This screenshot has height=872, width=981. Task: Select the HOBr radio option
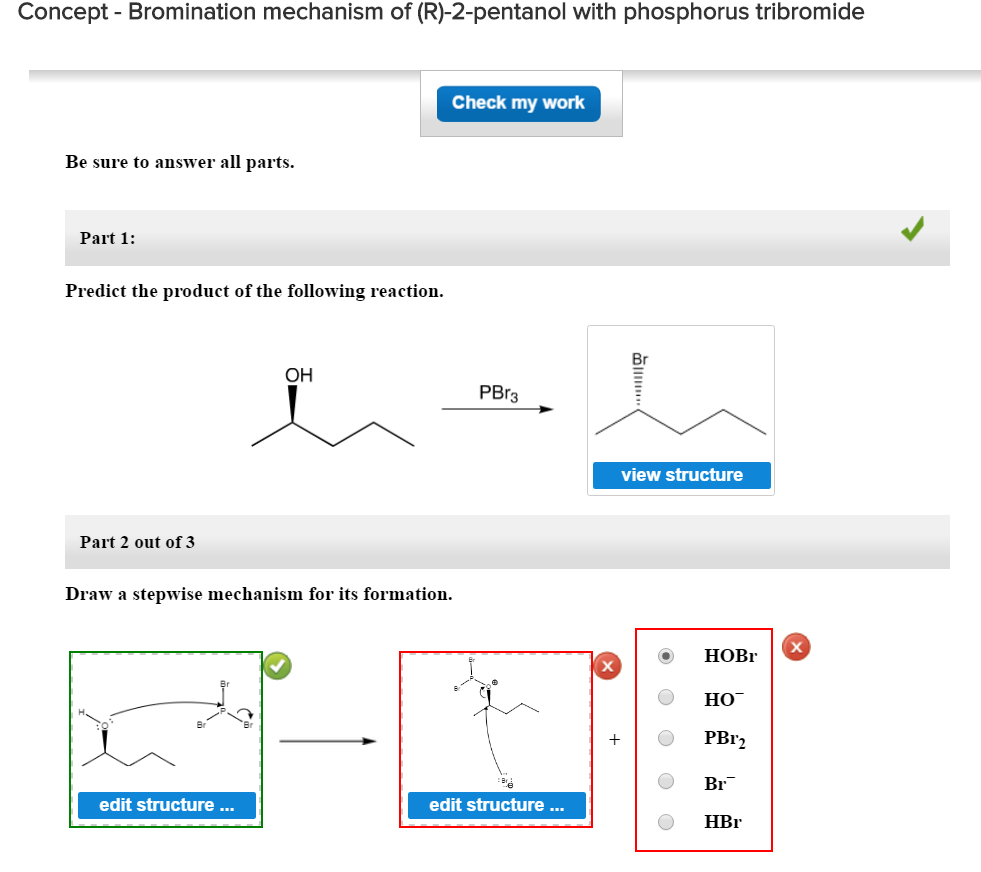[x=666, y=657]
